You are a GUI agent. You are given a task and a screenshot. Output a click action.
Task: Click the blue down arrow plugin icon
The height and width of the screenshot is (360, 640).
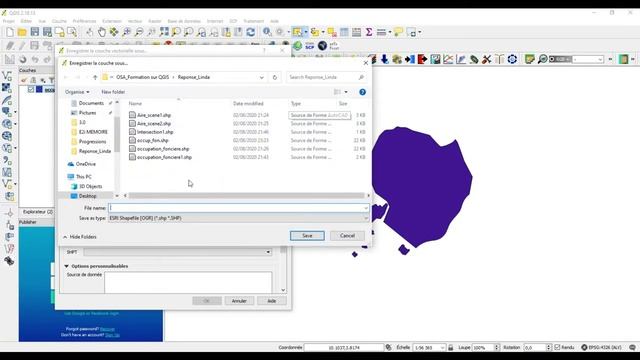click(384, 59)
